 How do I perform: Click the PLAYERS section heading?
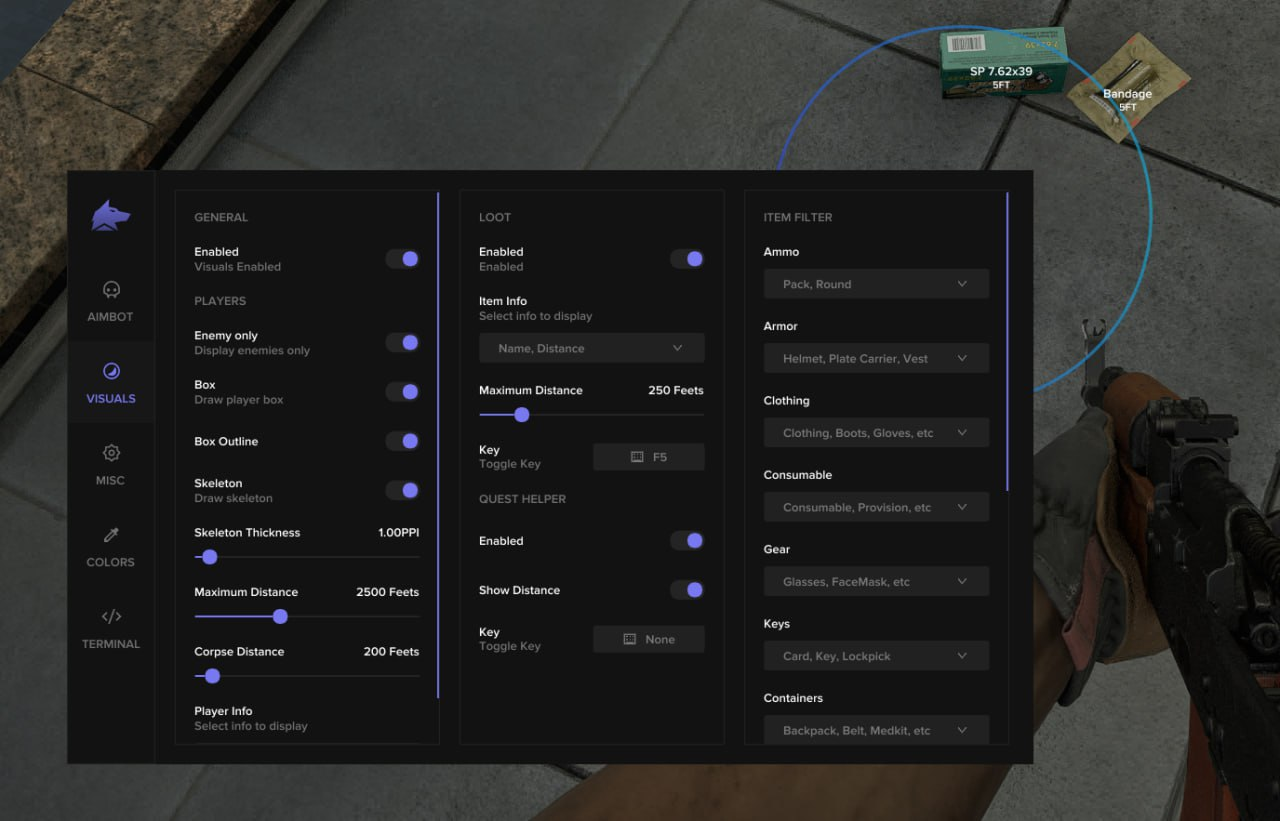point(220,301)
